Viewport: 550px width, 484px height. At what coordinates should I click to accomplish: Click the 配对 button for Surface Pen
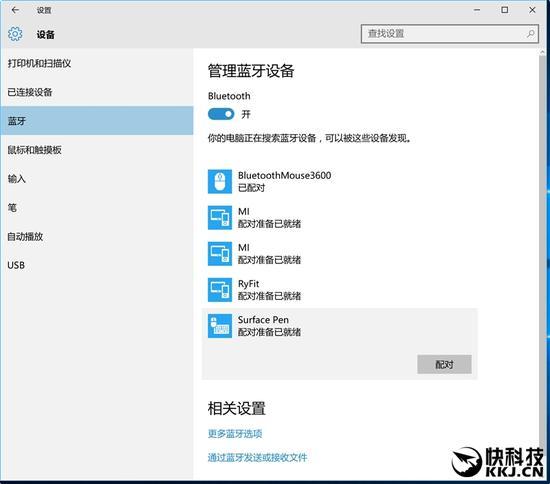tap(444, 364)
